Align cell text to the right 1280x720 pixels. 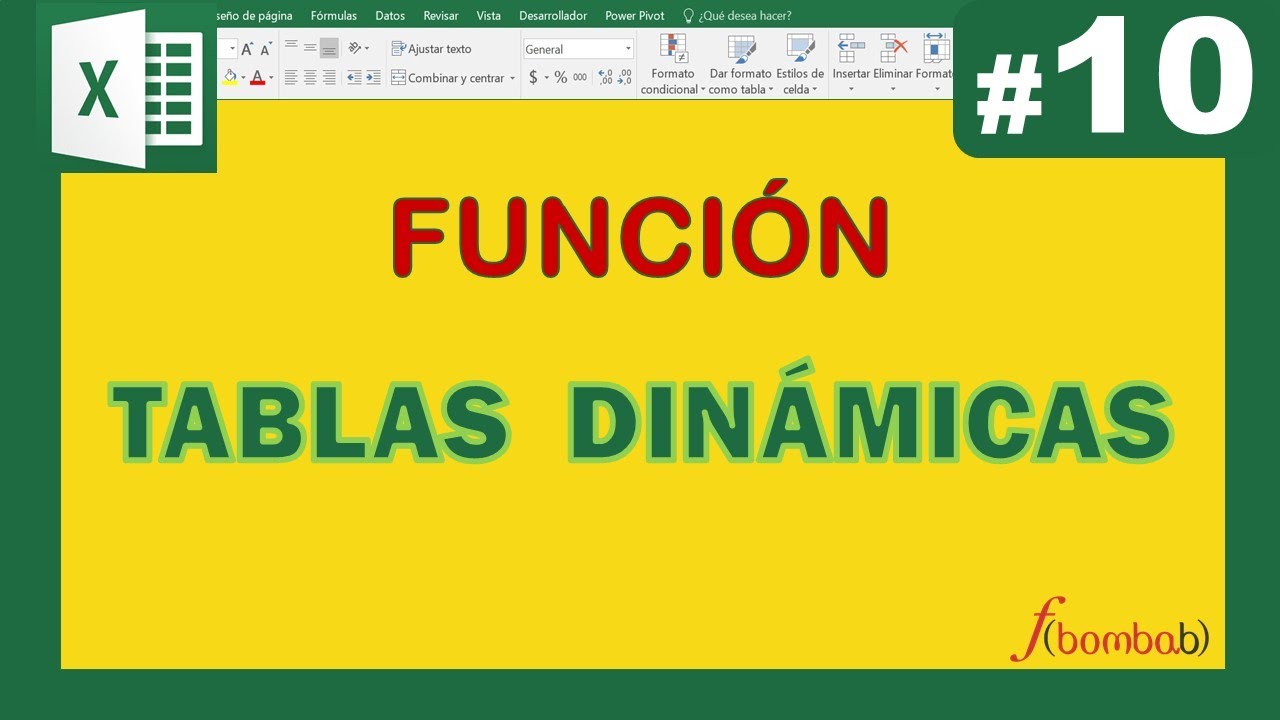click(x=329, y=77)
